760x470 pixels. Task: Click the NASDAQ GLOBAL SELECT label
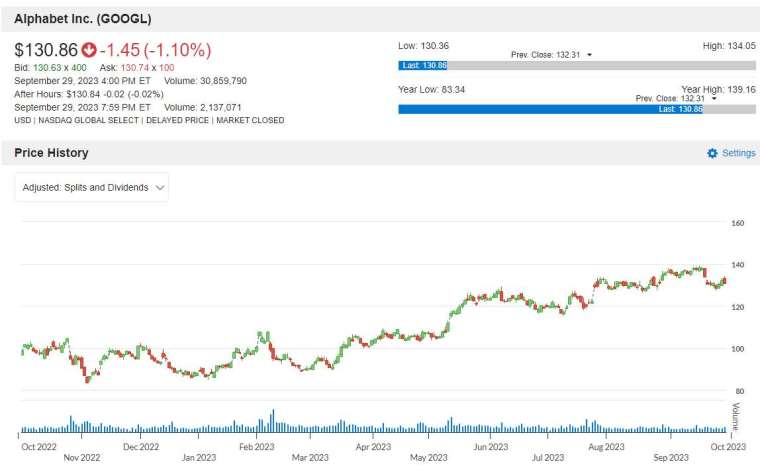pos(89,120)
